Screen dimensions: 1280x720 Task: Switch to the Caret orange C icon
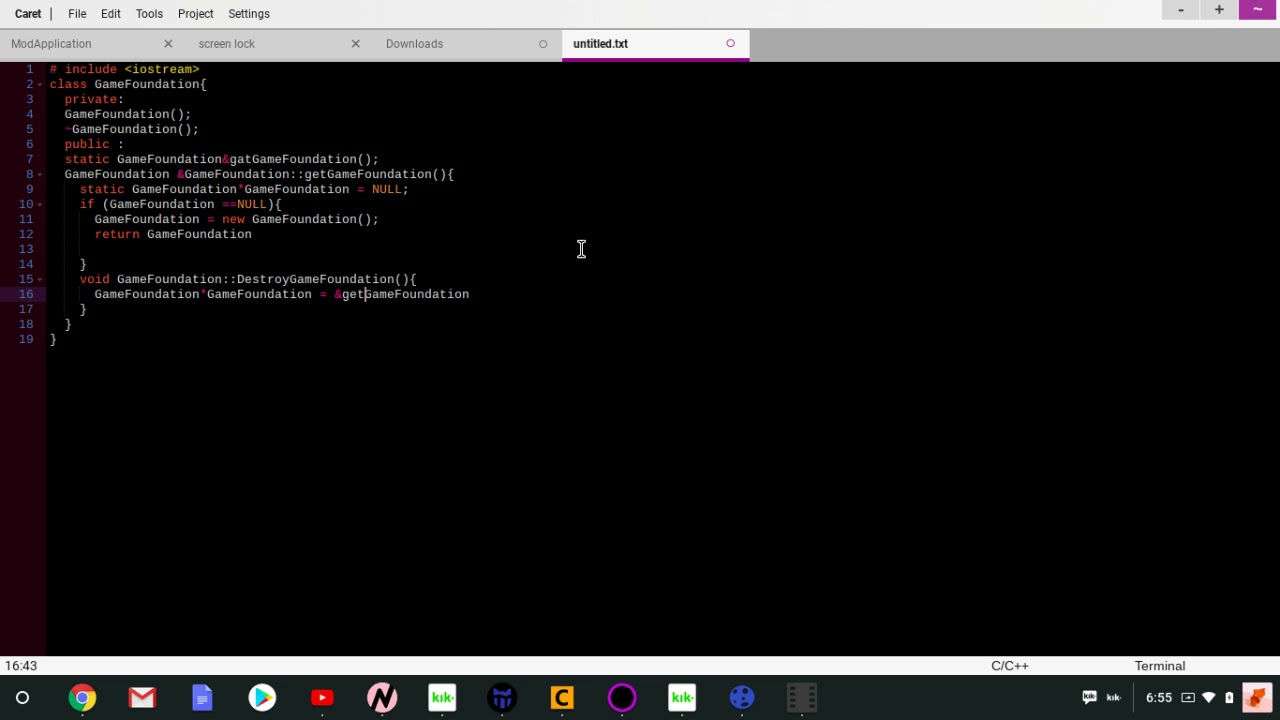(562, 697)
